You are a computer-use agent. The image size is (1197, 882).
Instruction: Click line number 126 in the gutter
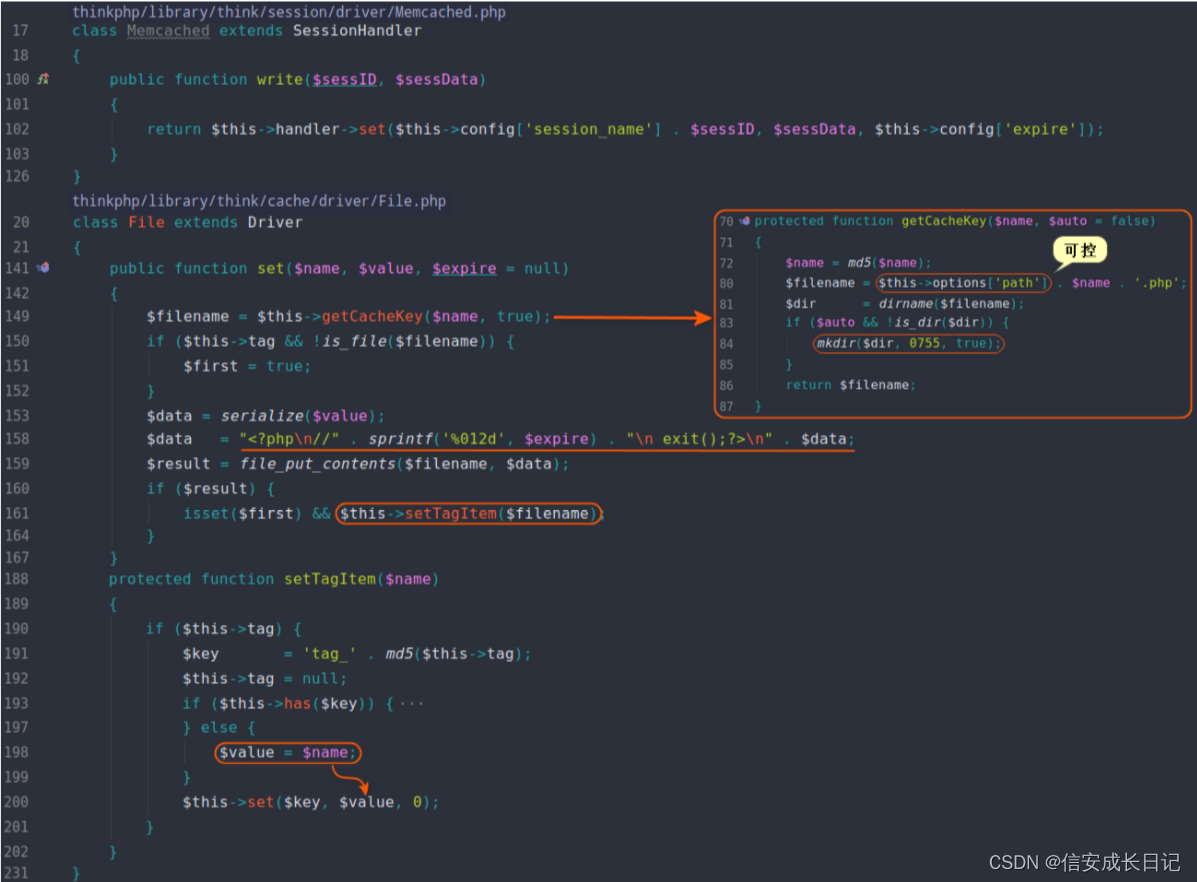point(17,176)
